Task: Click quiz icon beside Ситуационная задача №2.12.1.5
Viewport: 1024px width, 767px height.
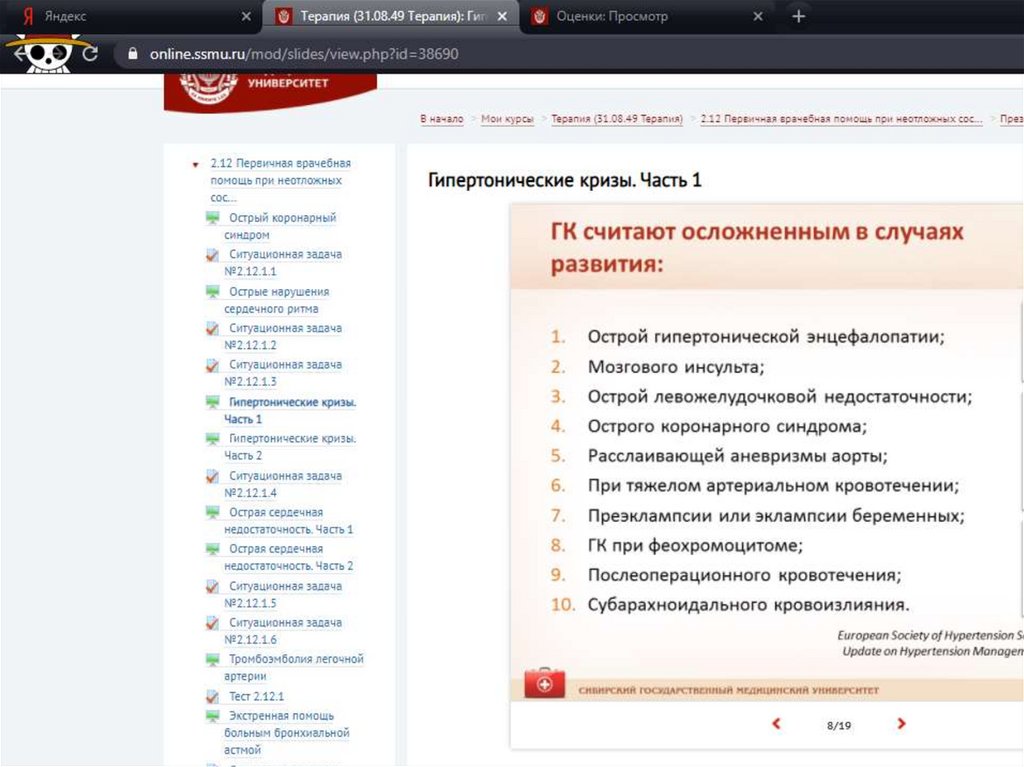Action: pyautogui.click(x=212, y=587)
